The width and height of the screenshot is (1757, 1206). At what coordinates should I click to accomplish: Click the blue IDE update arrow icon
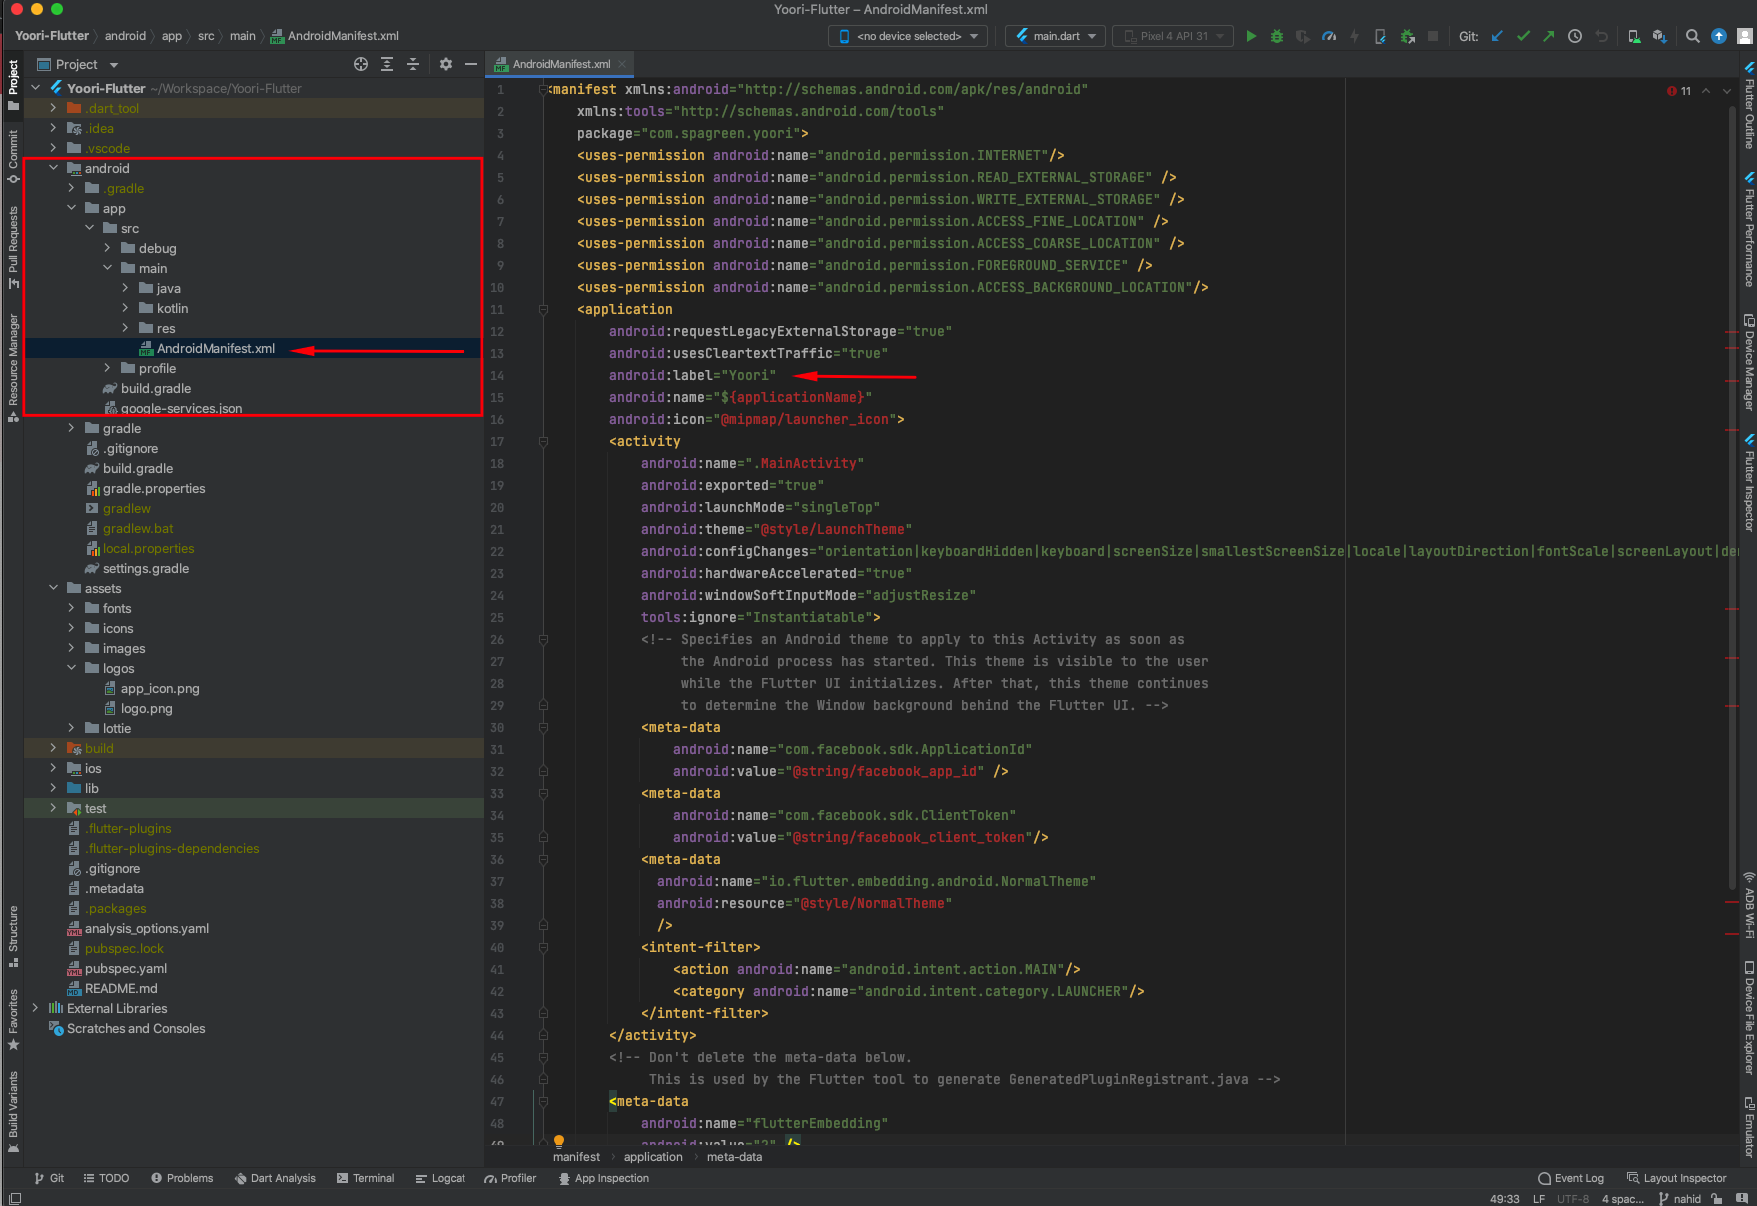click(x=1719, y=36)
